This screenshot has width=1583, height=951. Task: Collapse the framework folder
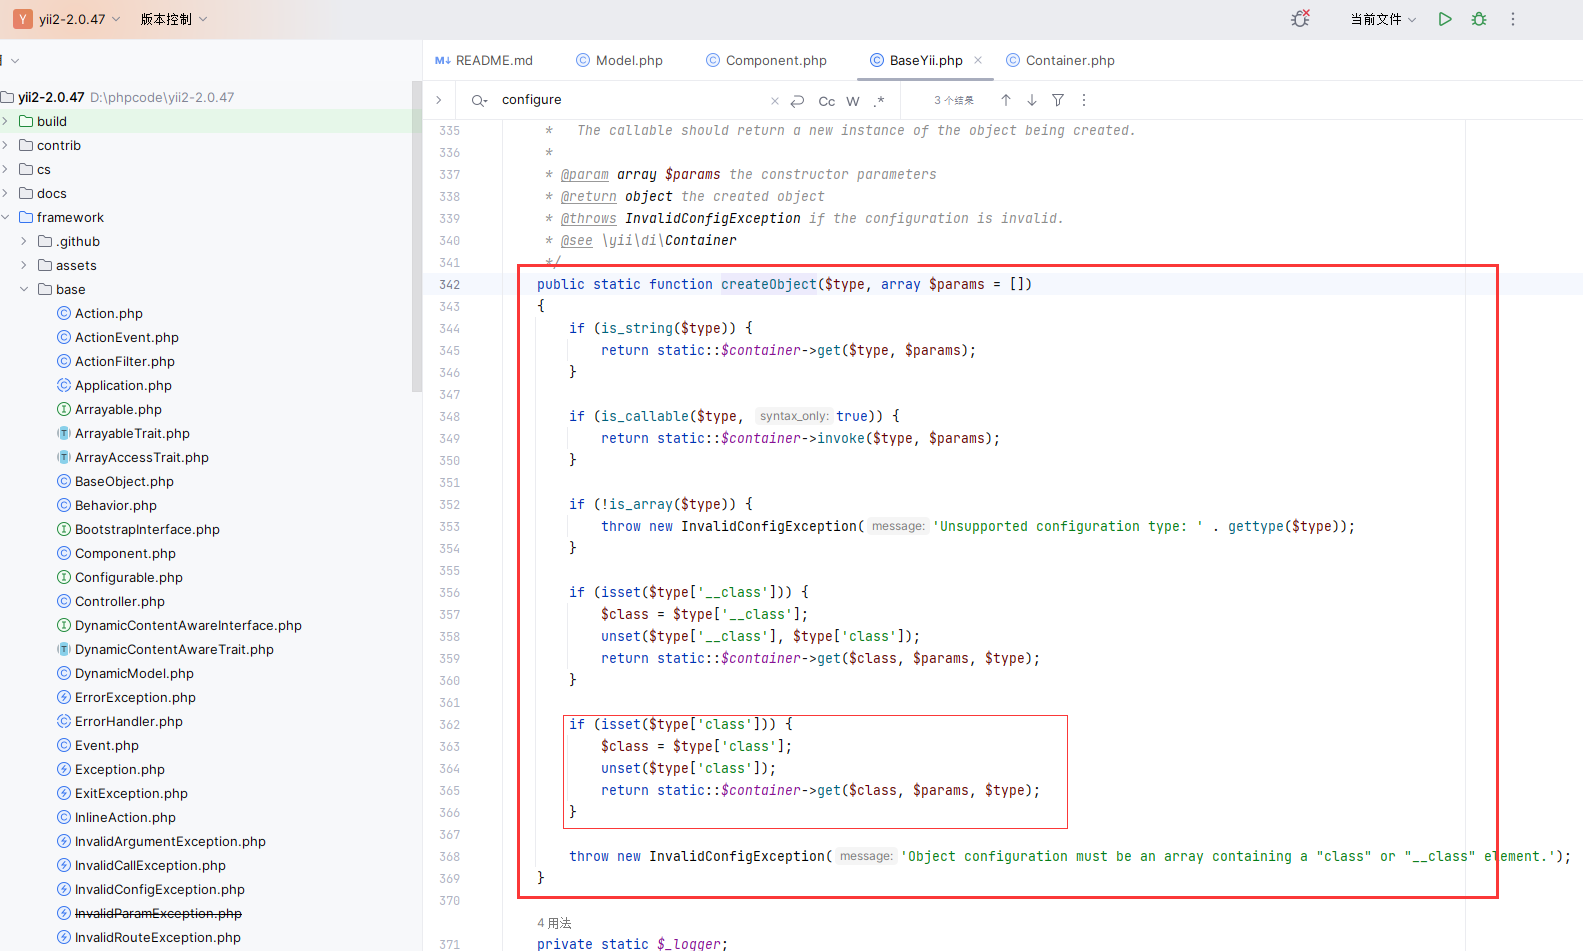(x=6, y=217)
